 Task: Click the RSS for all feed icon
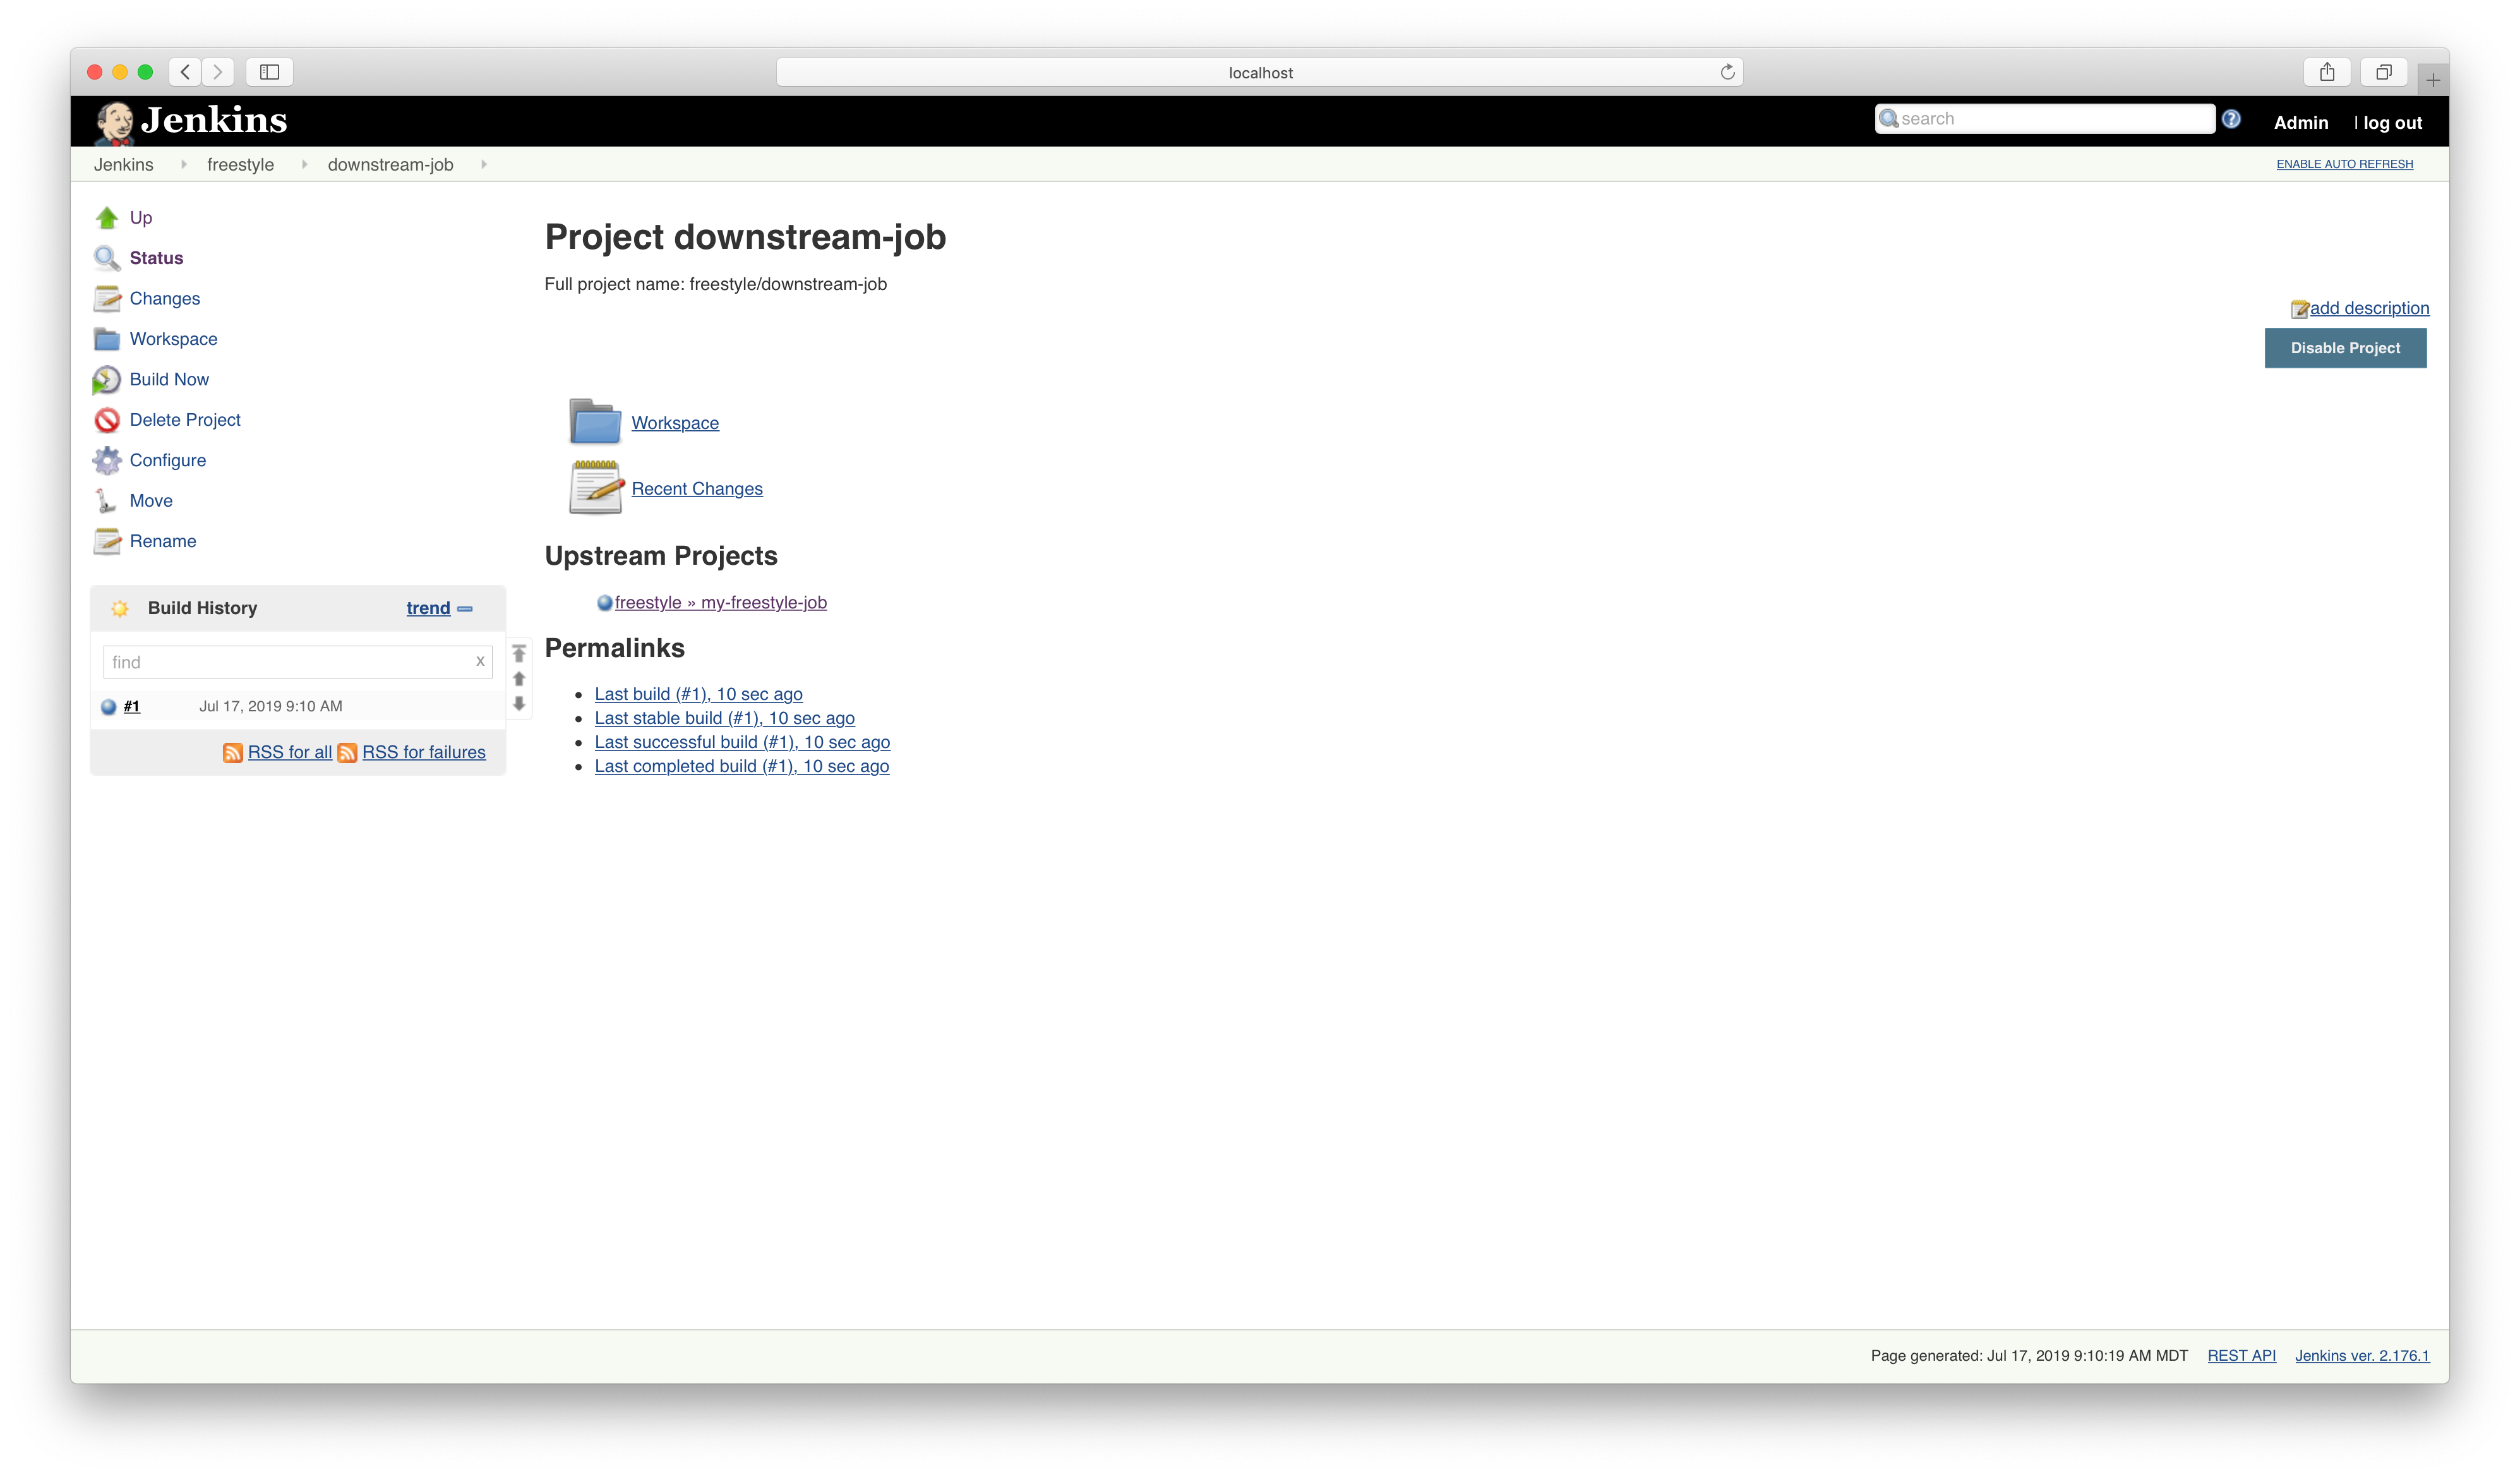pyautogui.click(x=233, y=753)
